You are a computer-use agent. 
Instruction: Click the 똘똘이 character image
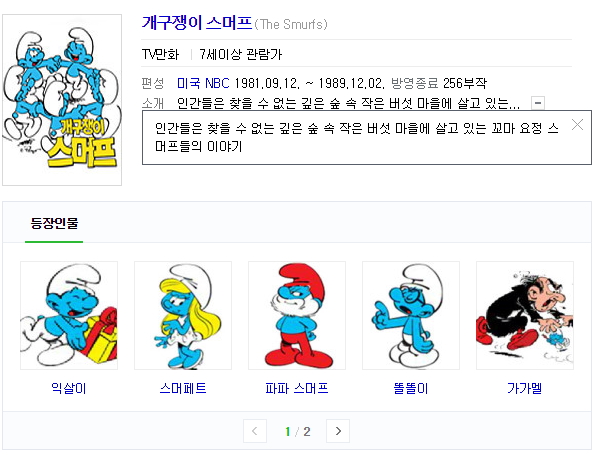pyautogui.click(x=411, y=315)
